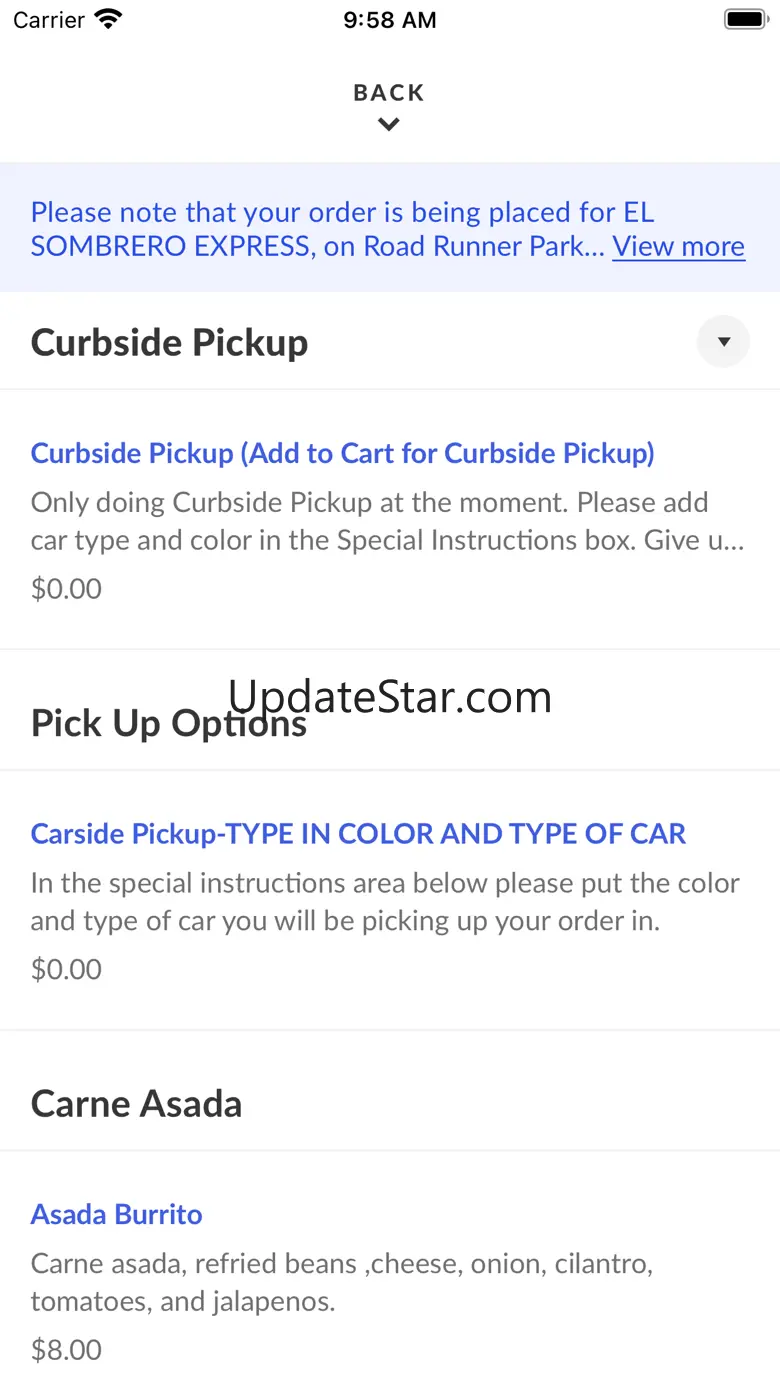Tap the Carne Asada section heading
This screenshot has height=1387, width=780.
(136, 1104)
